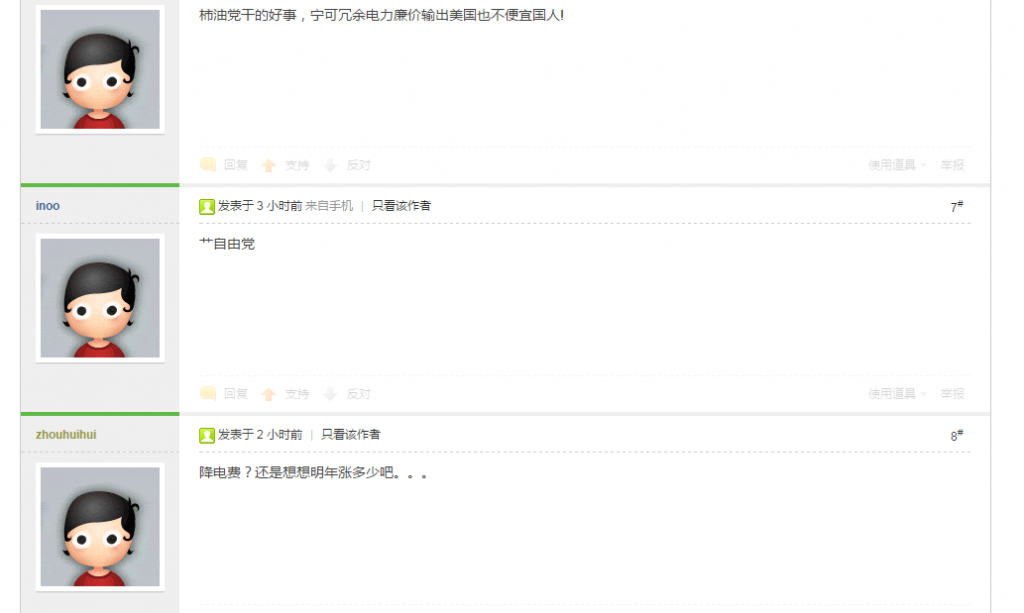This screenshot has height=613, width=1024.
Task: Click floor number 7# link
Action: pyautogui.click(x=957, y=206)
